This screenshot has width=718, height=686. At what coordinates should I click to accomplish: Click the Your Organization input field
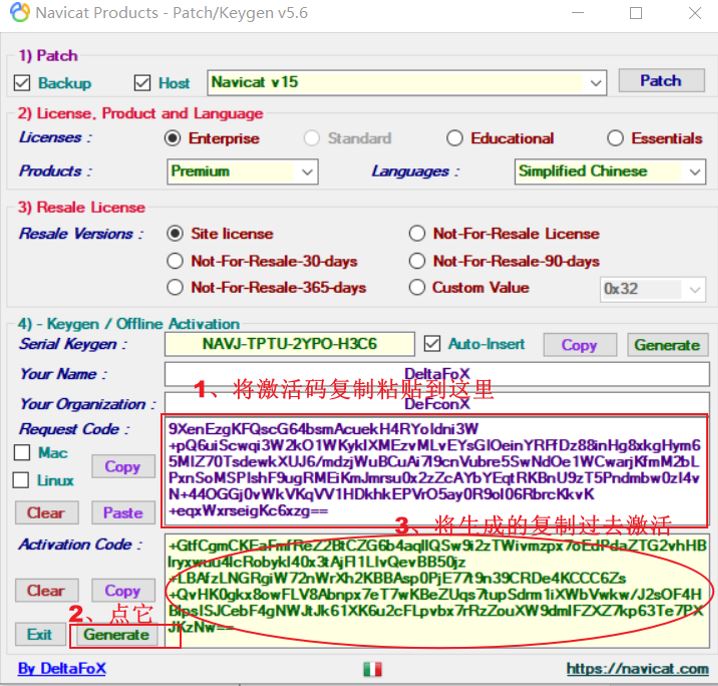[437, 403]
